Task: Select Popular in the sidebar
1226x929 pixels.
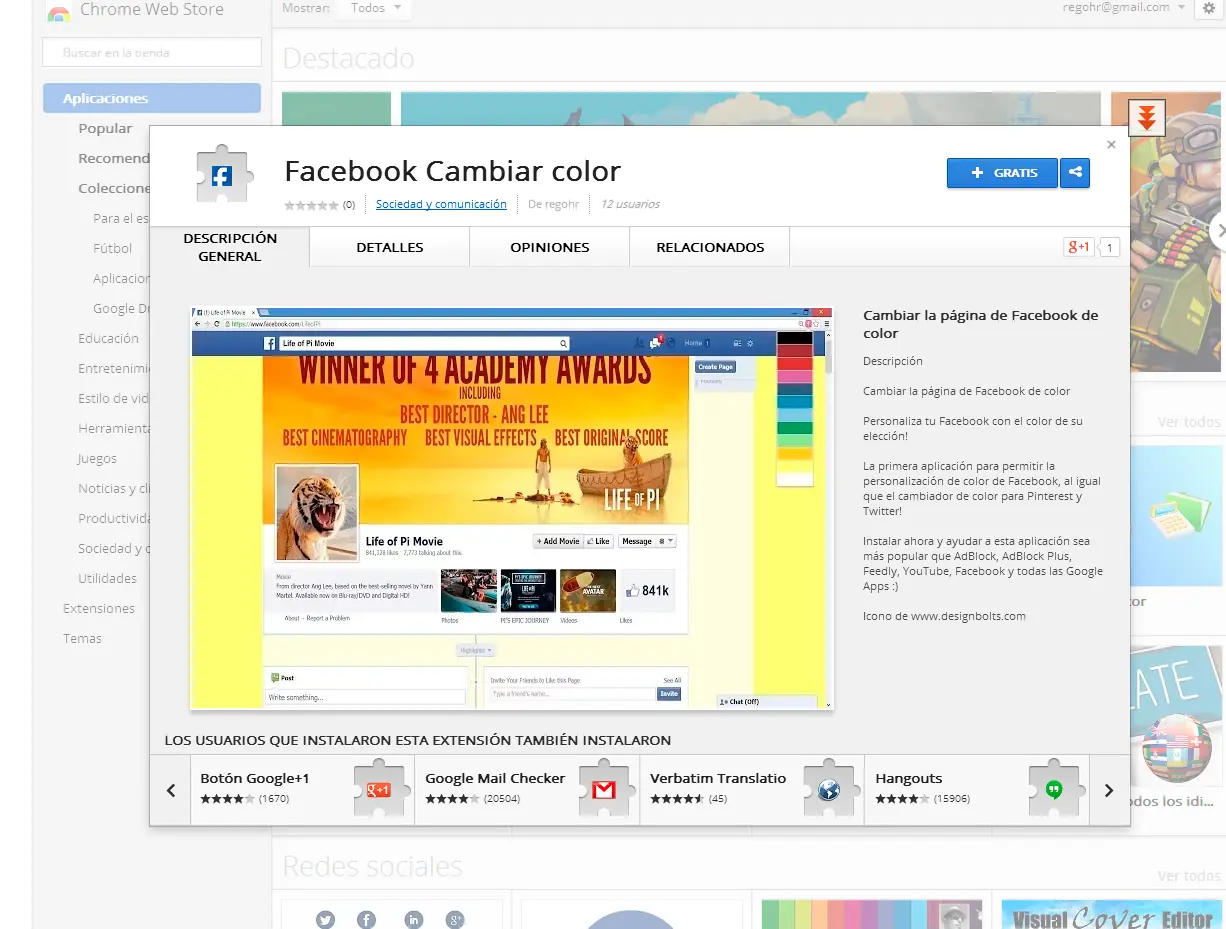Action: 105,128
